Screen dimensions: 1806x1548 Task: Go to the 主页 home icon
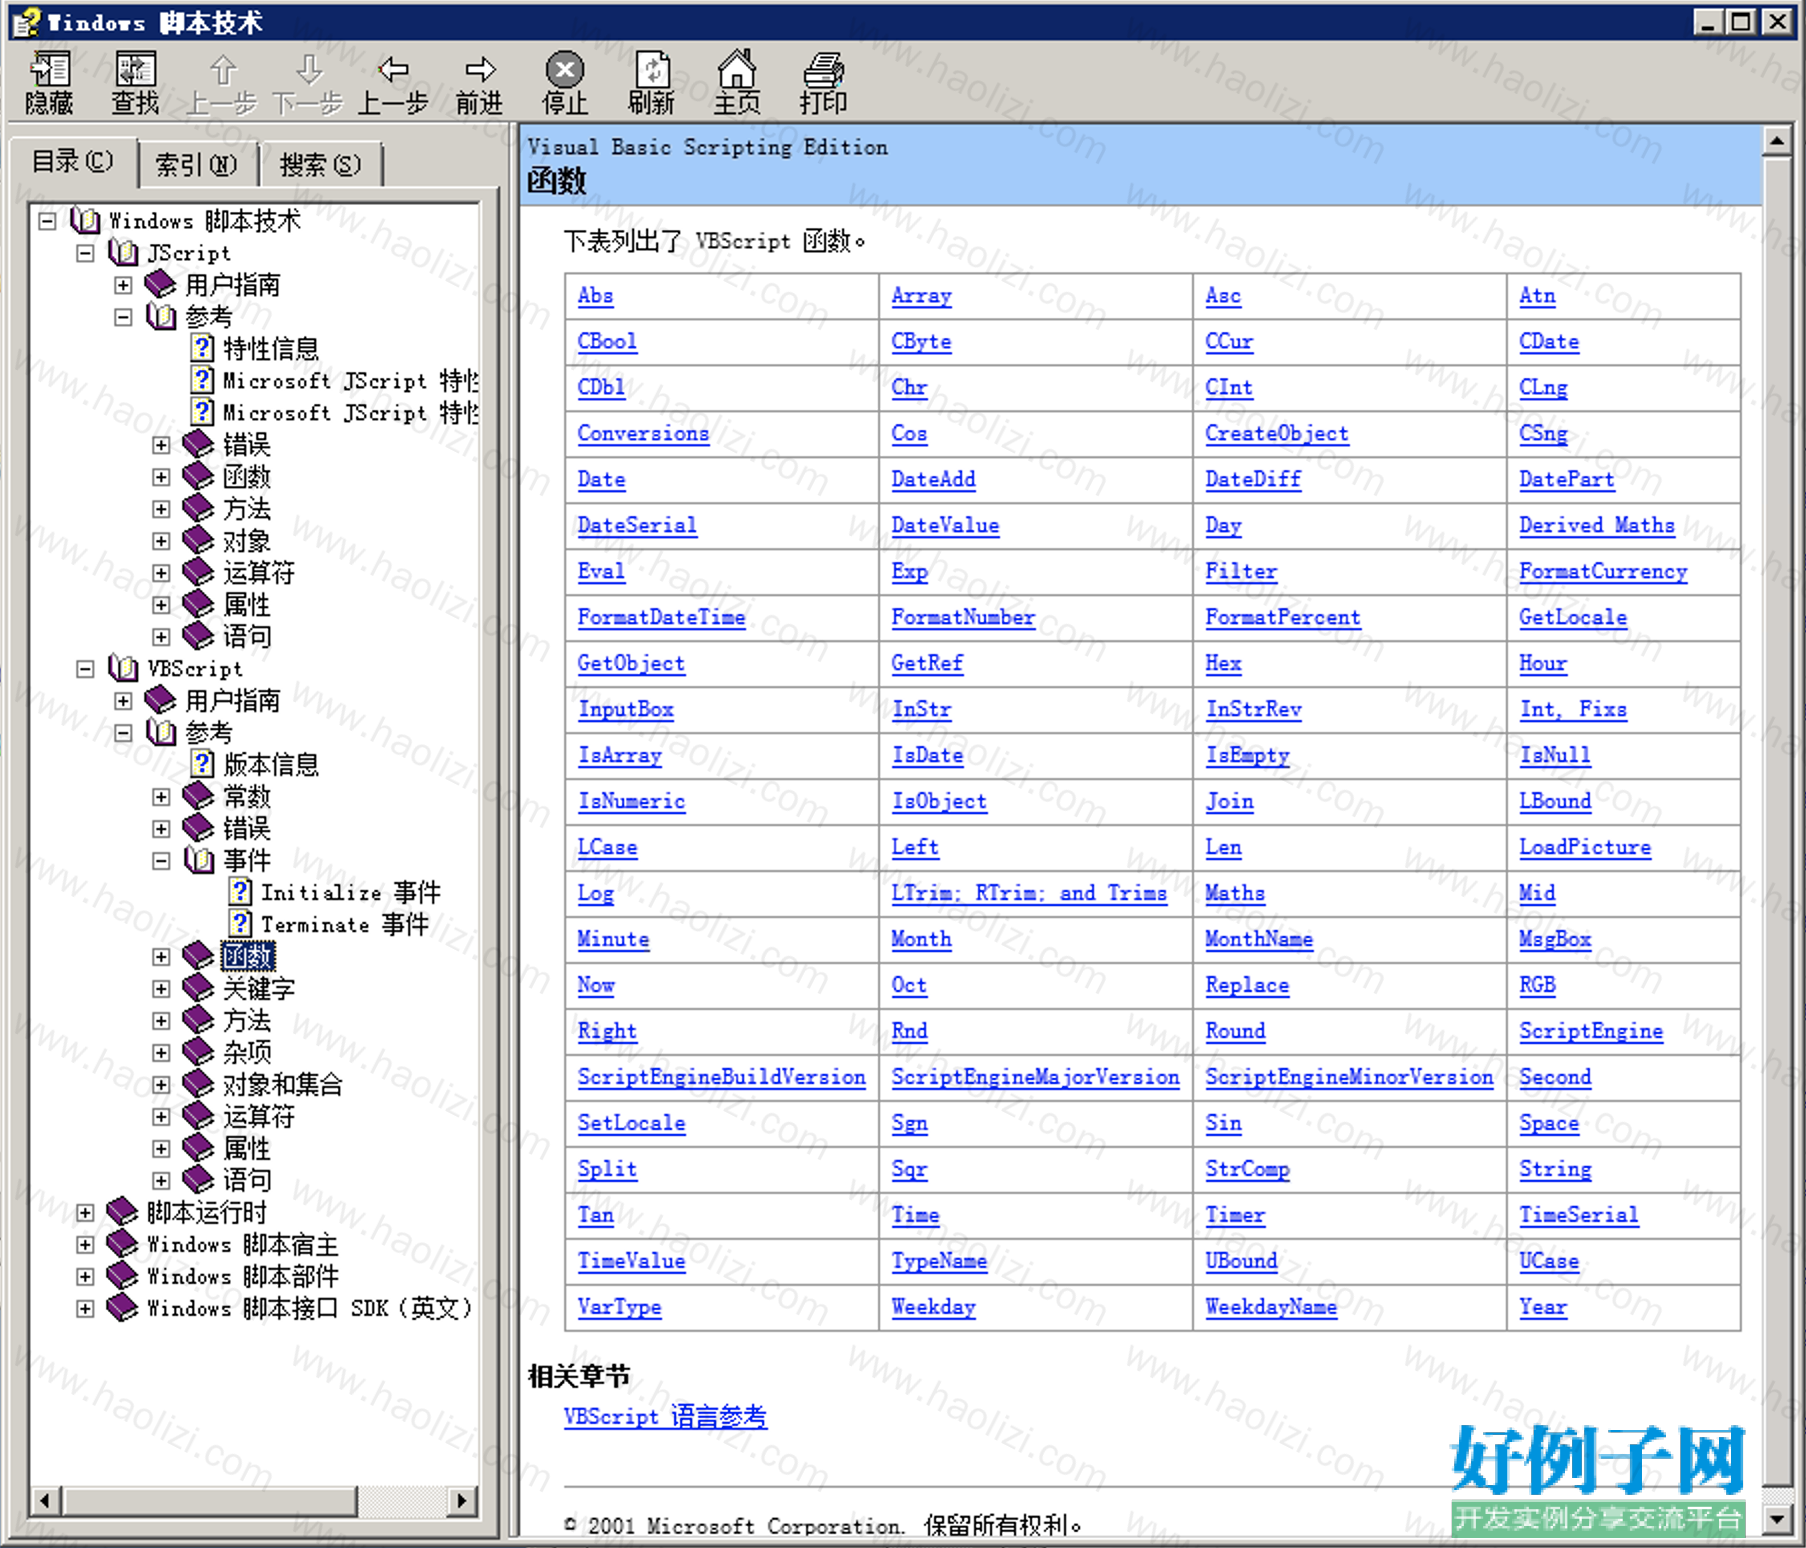point(737,69)
